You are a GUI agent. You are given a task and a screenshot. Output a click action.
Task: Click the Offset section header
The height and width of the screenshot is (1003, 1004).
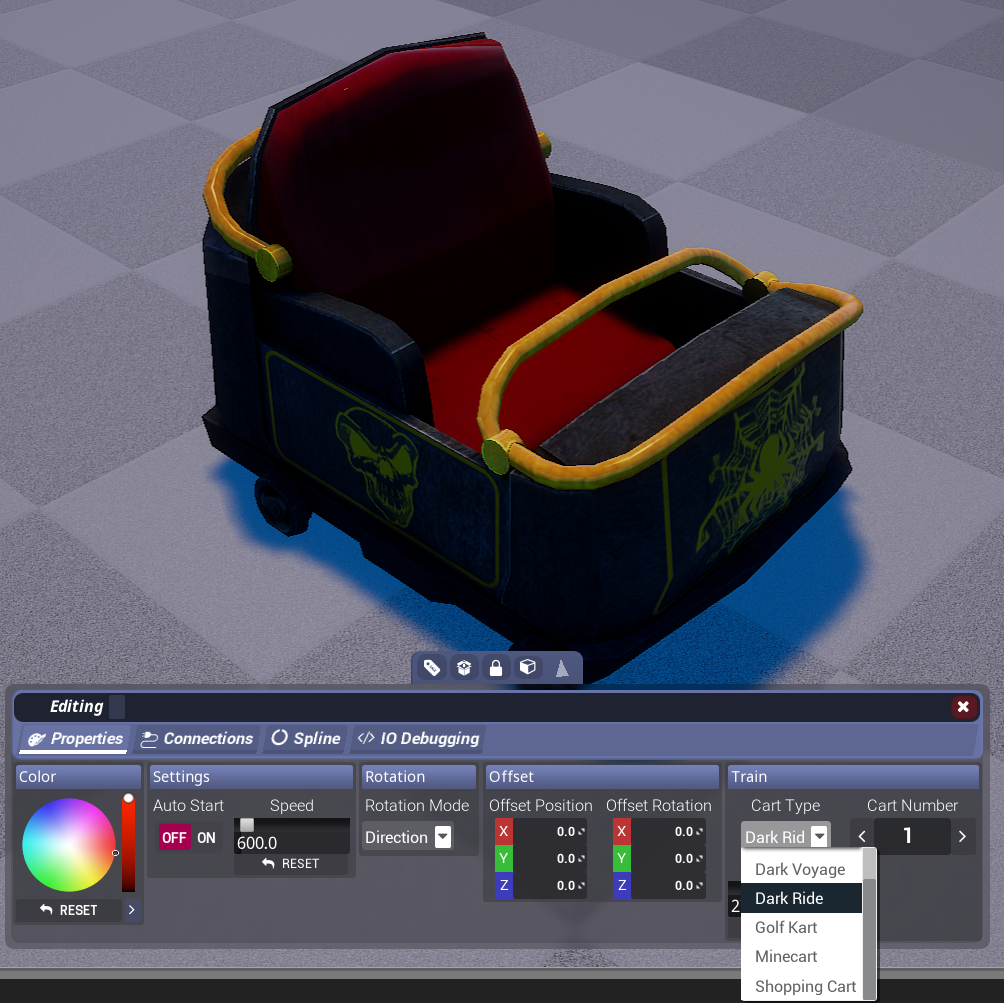(x=602, y=777)
